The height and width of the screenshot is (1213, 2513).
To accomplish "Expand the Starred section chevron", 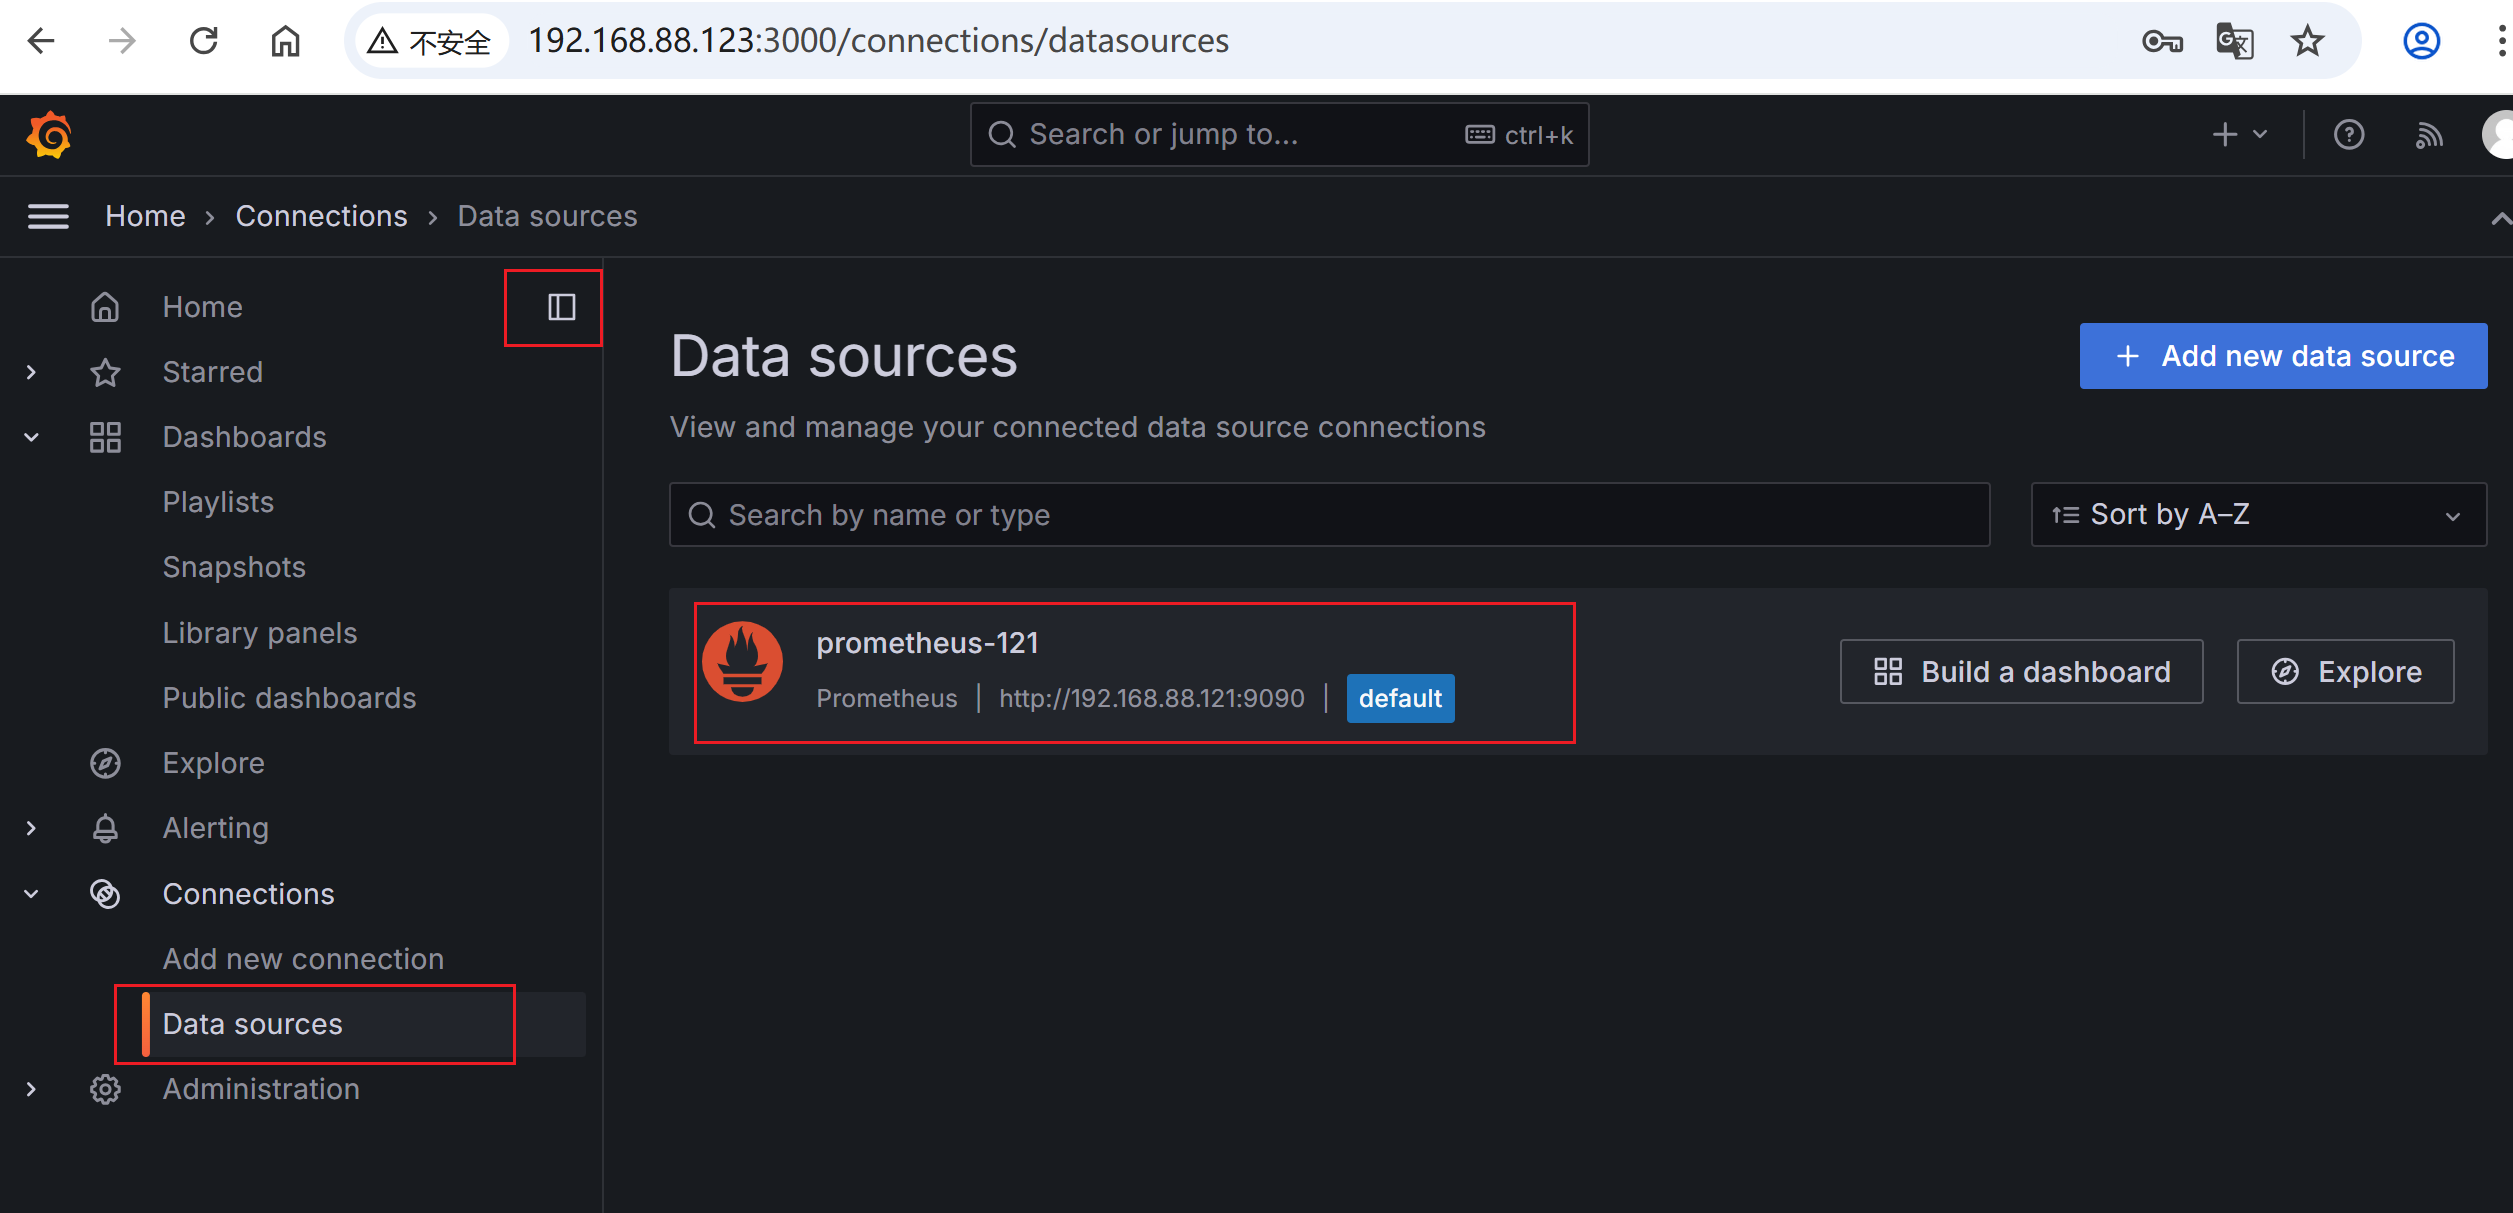I will [x=32, y=372].
